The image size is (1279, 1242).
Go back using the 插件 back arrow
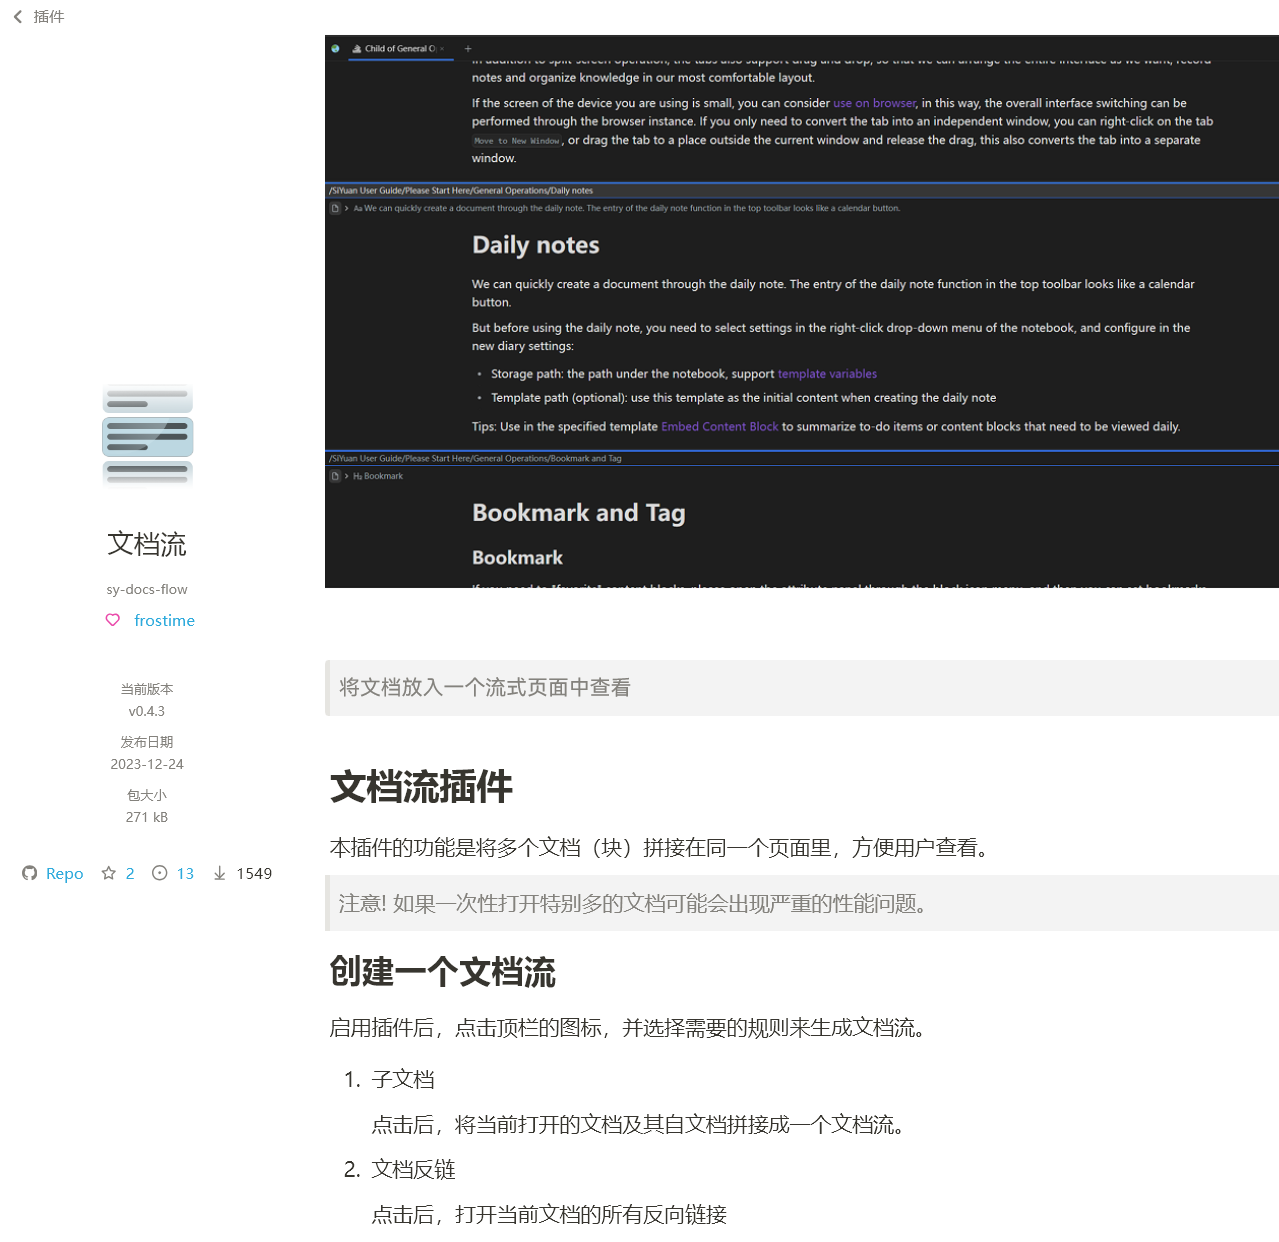[x=18, y=17]
